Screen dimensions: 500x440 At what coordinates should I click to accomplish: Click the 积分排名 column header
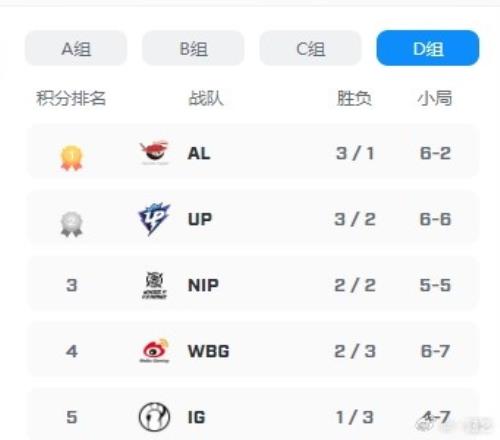[x=71, y=98]
